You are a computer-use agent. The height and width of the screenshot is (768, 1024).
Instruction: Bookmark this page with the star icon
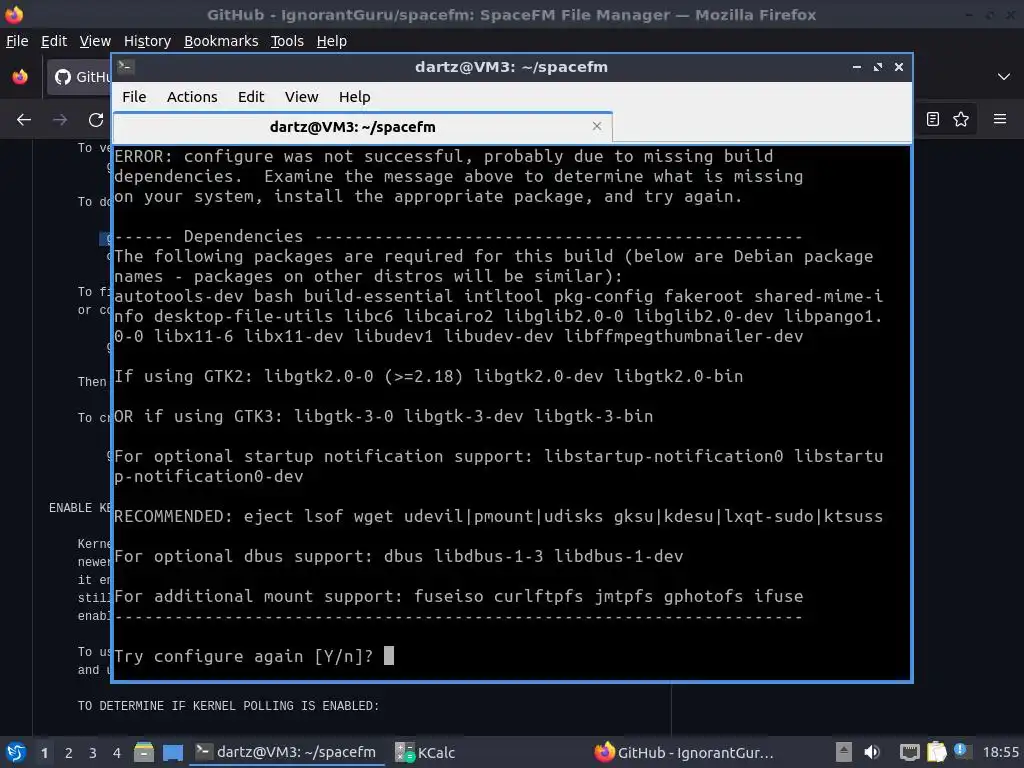pos(961,119)
